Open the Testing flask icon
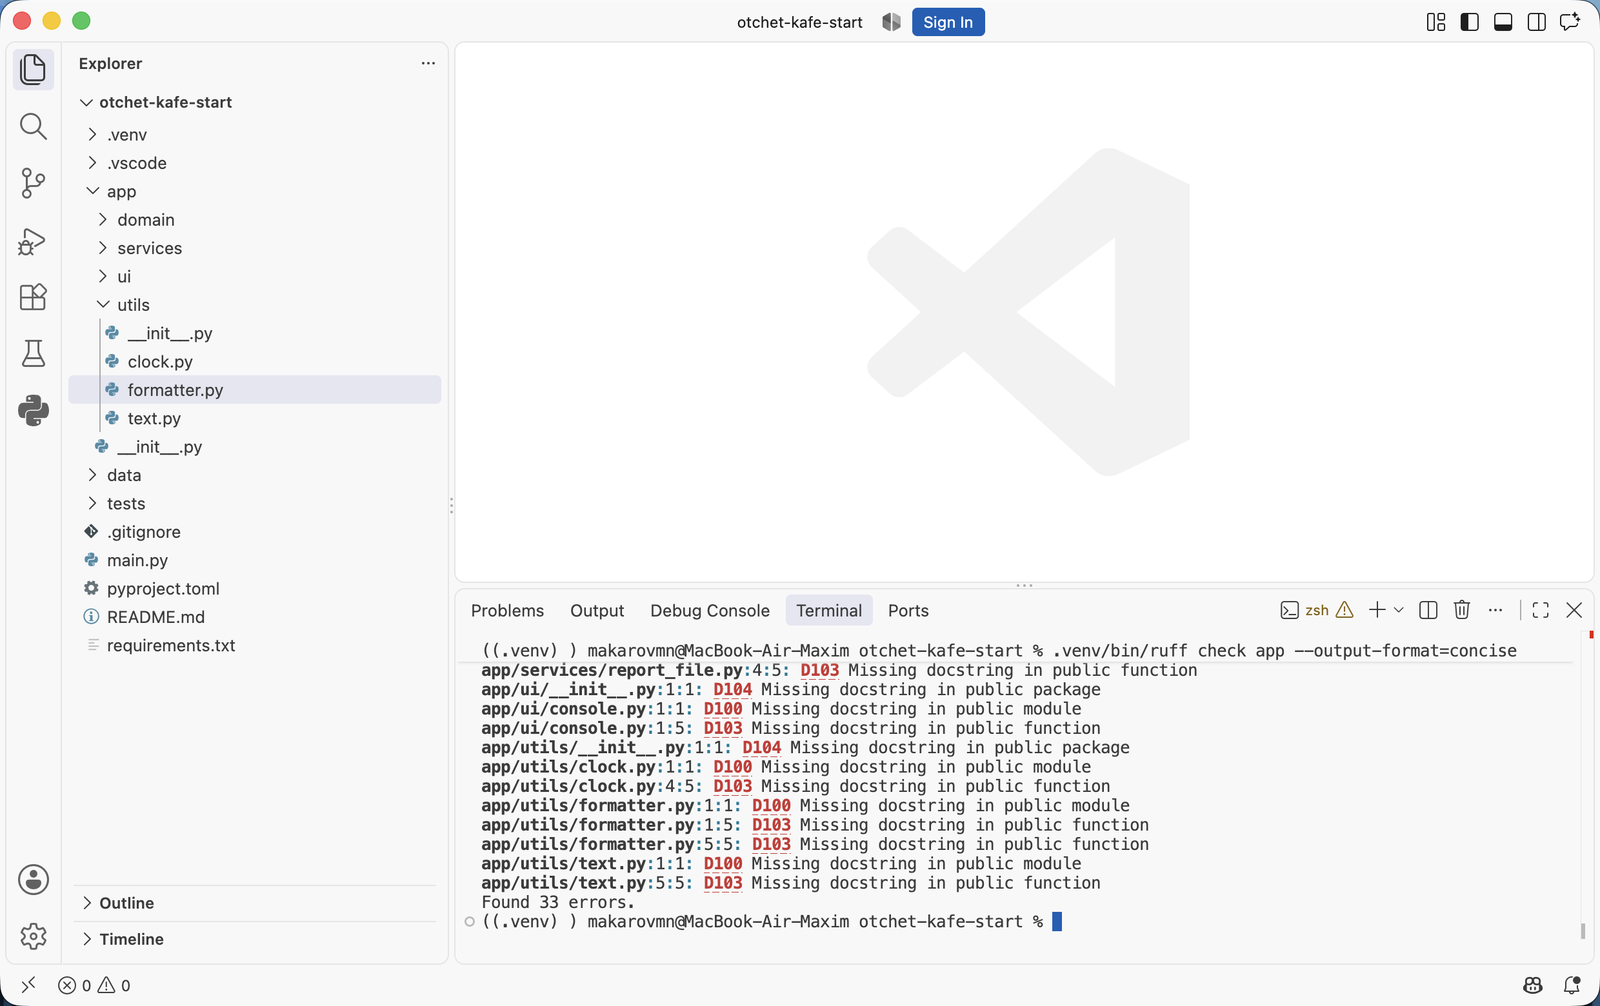 click(33, 353)
